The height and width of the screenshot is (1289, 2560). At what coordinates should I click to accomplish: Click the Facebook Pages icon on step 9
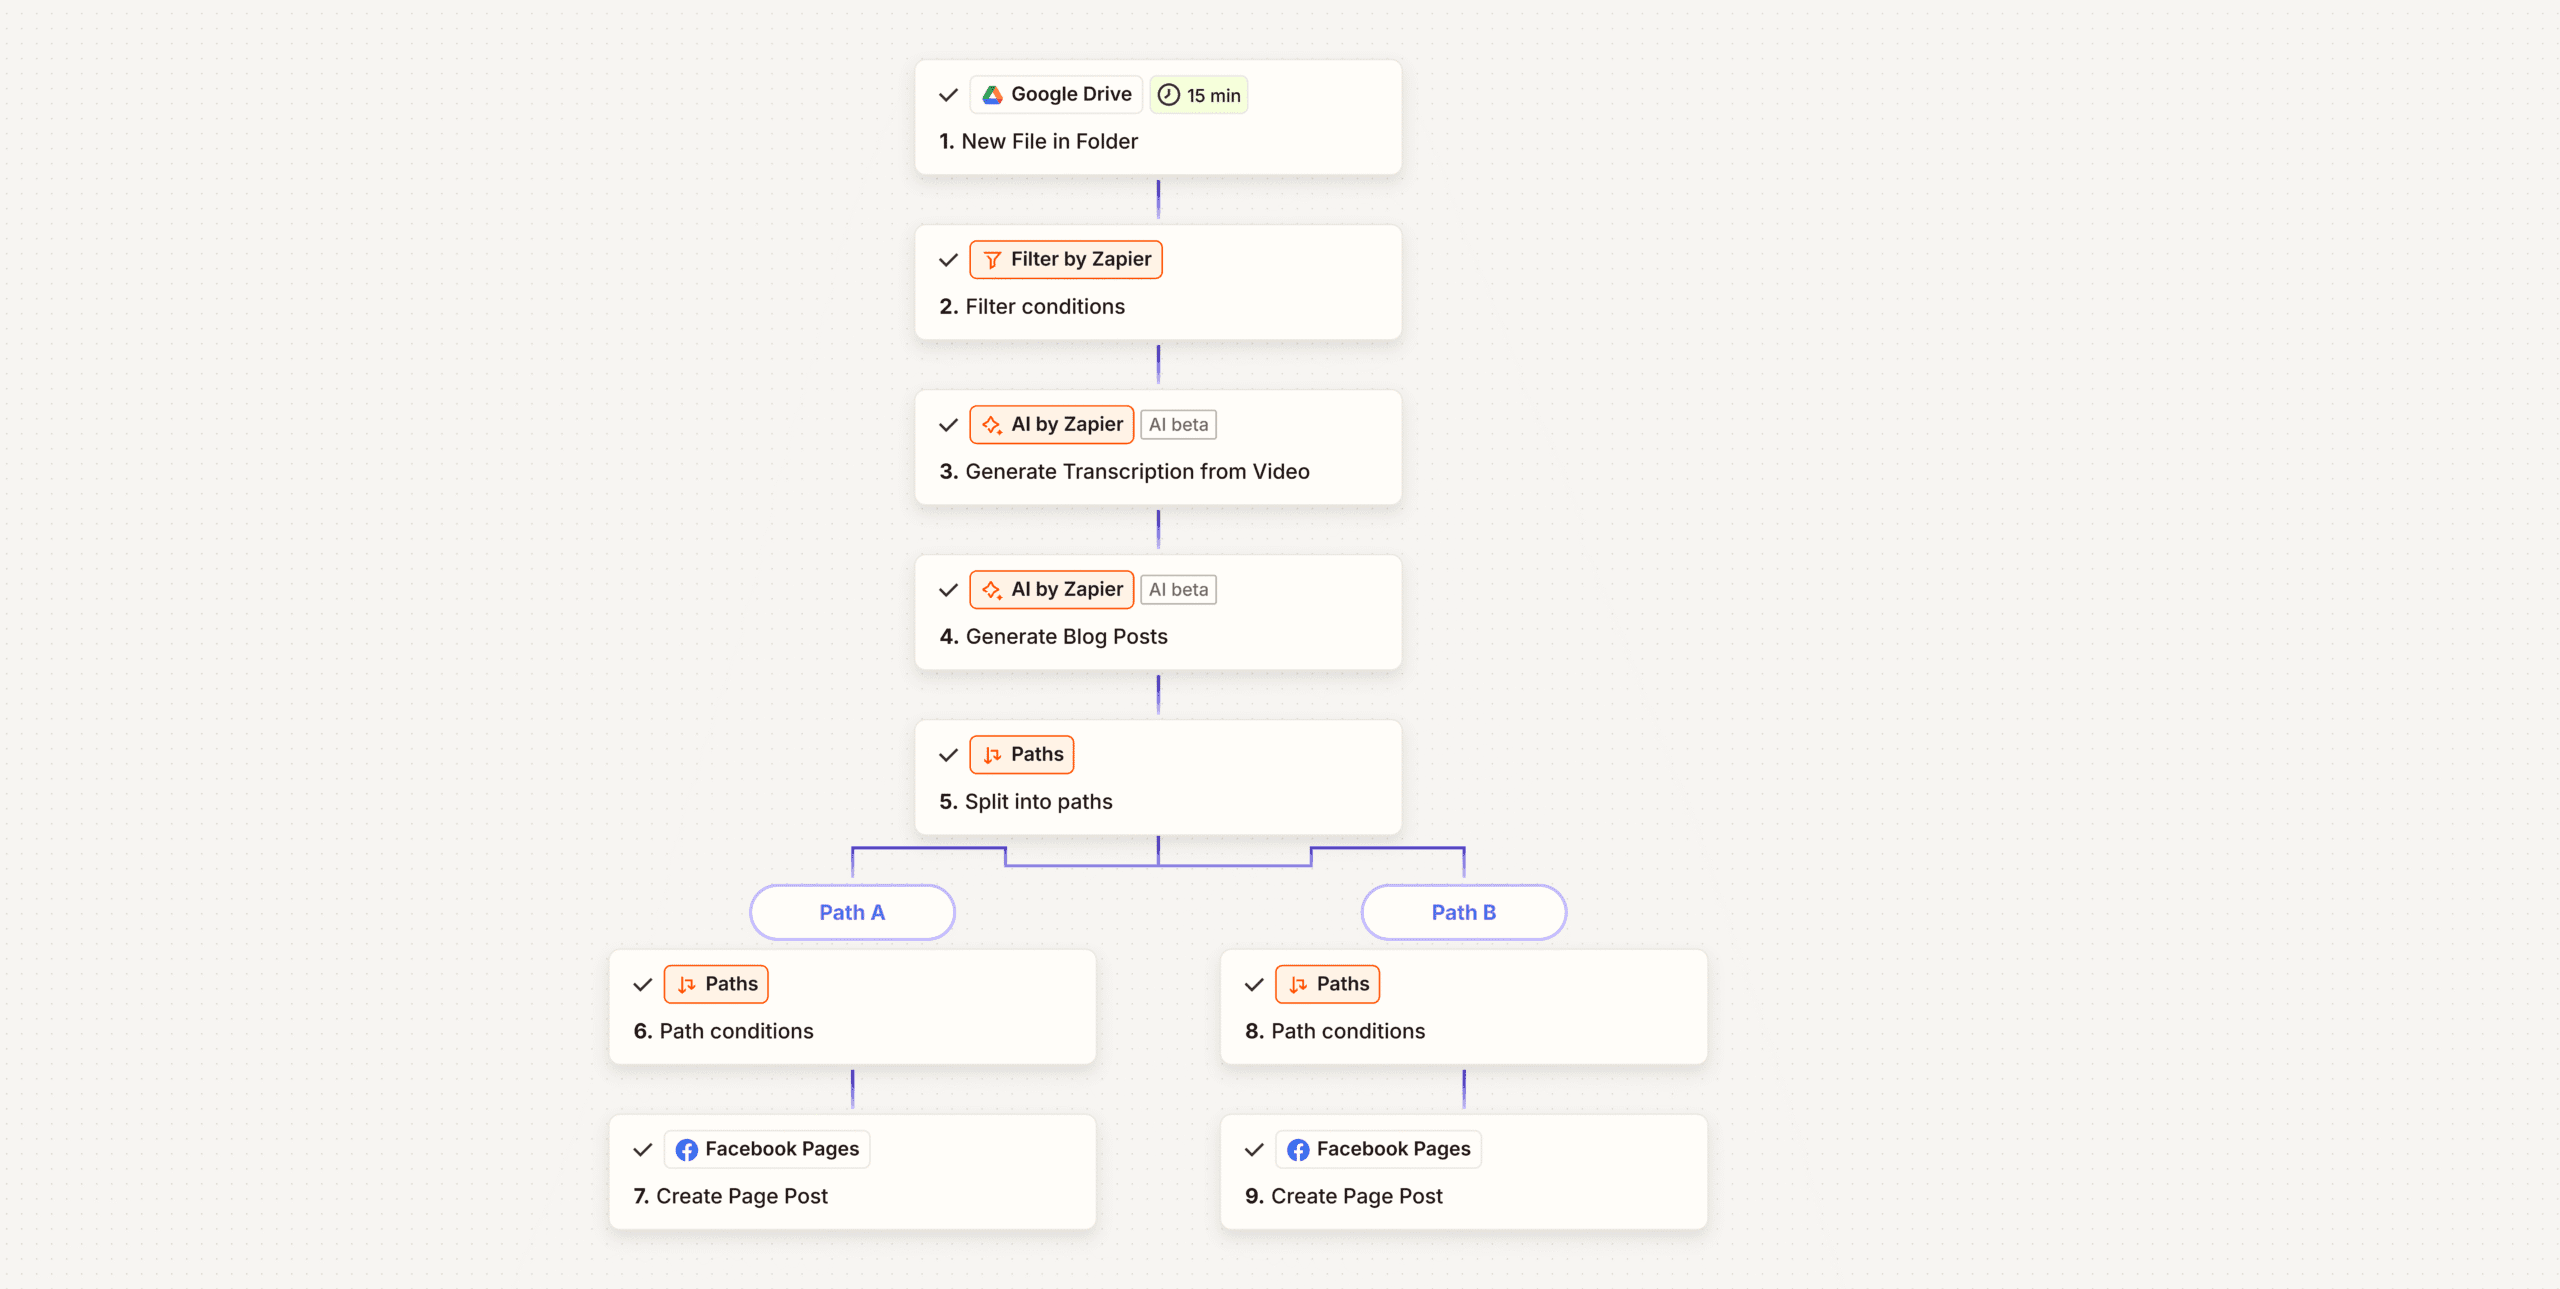click(1298, 1149)
